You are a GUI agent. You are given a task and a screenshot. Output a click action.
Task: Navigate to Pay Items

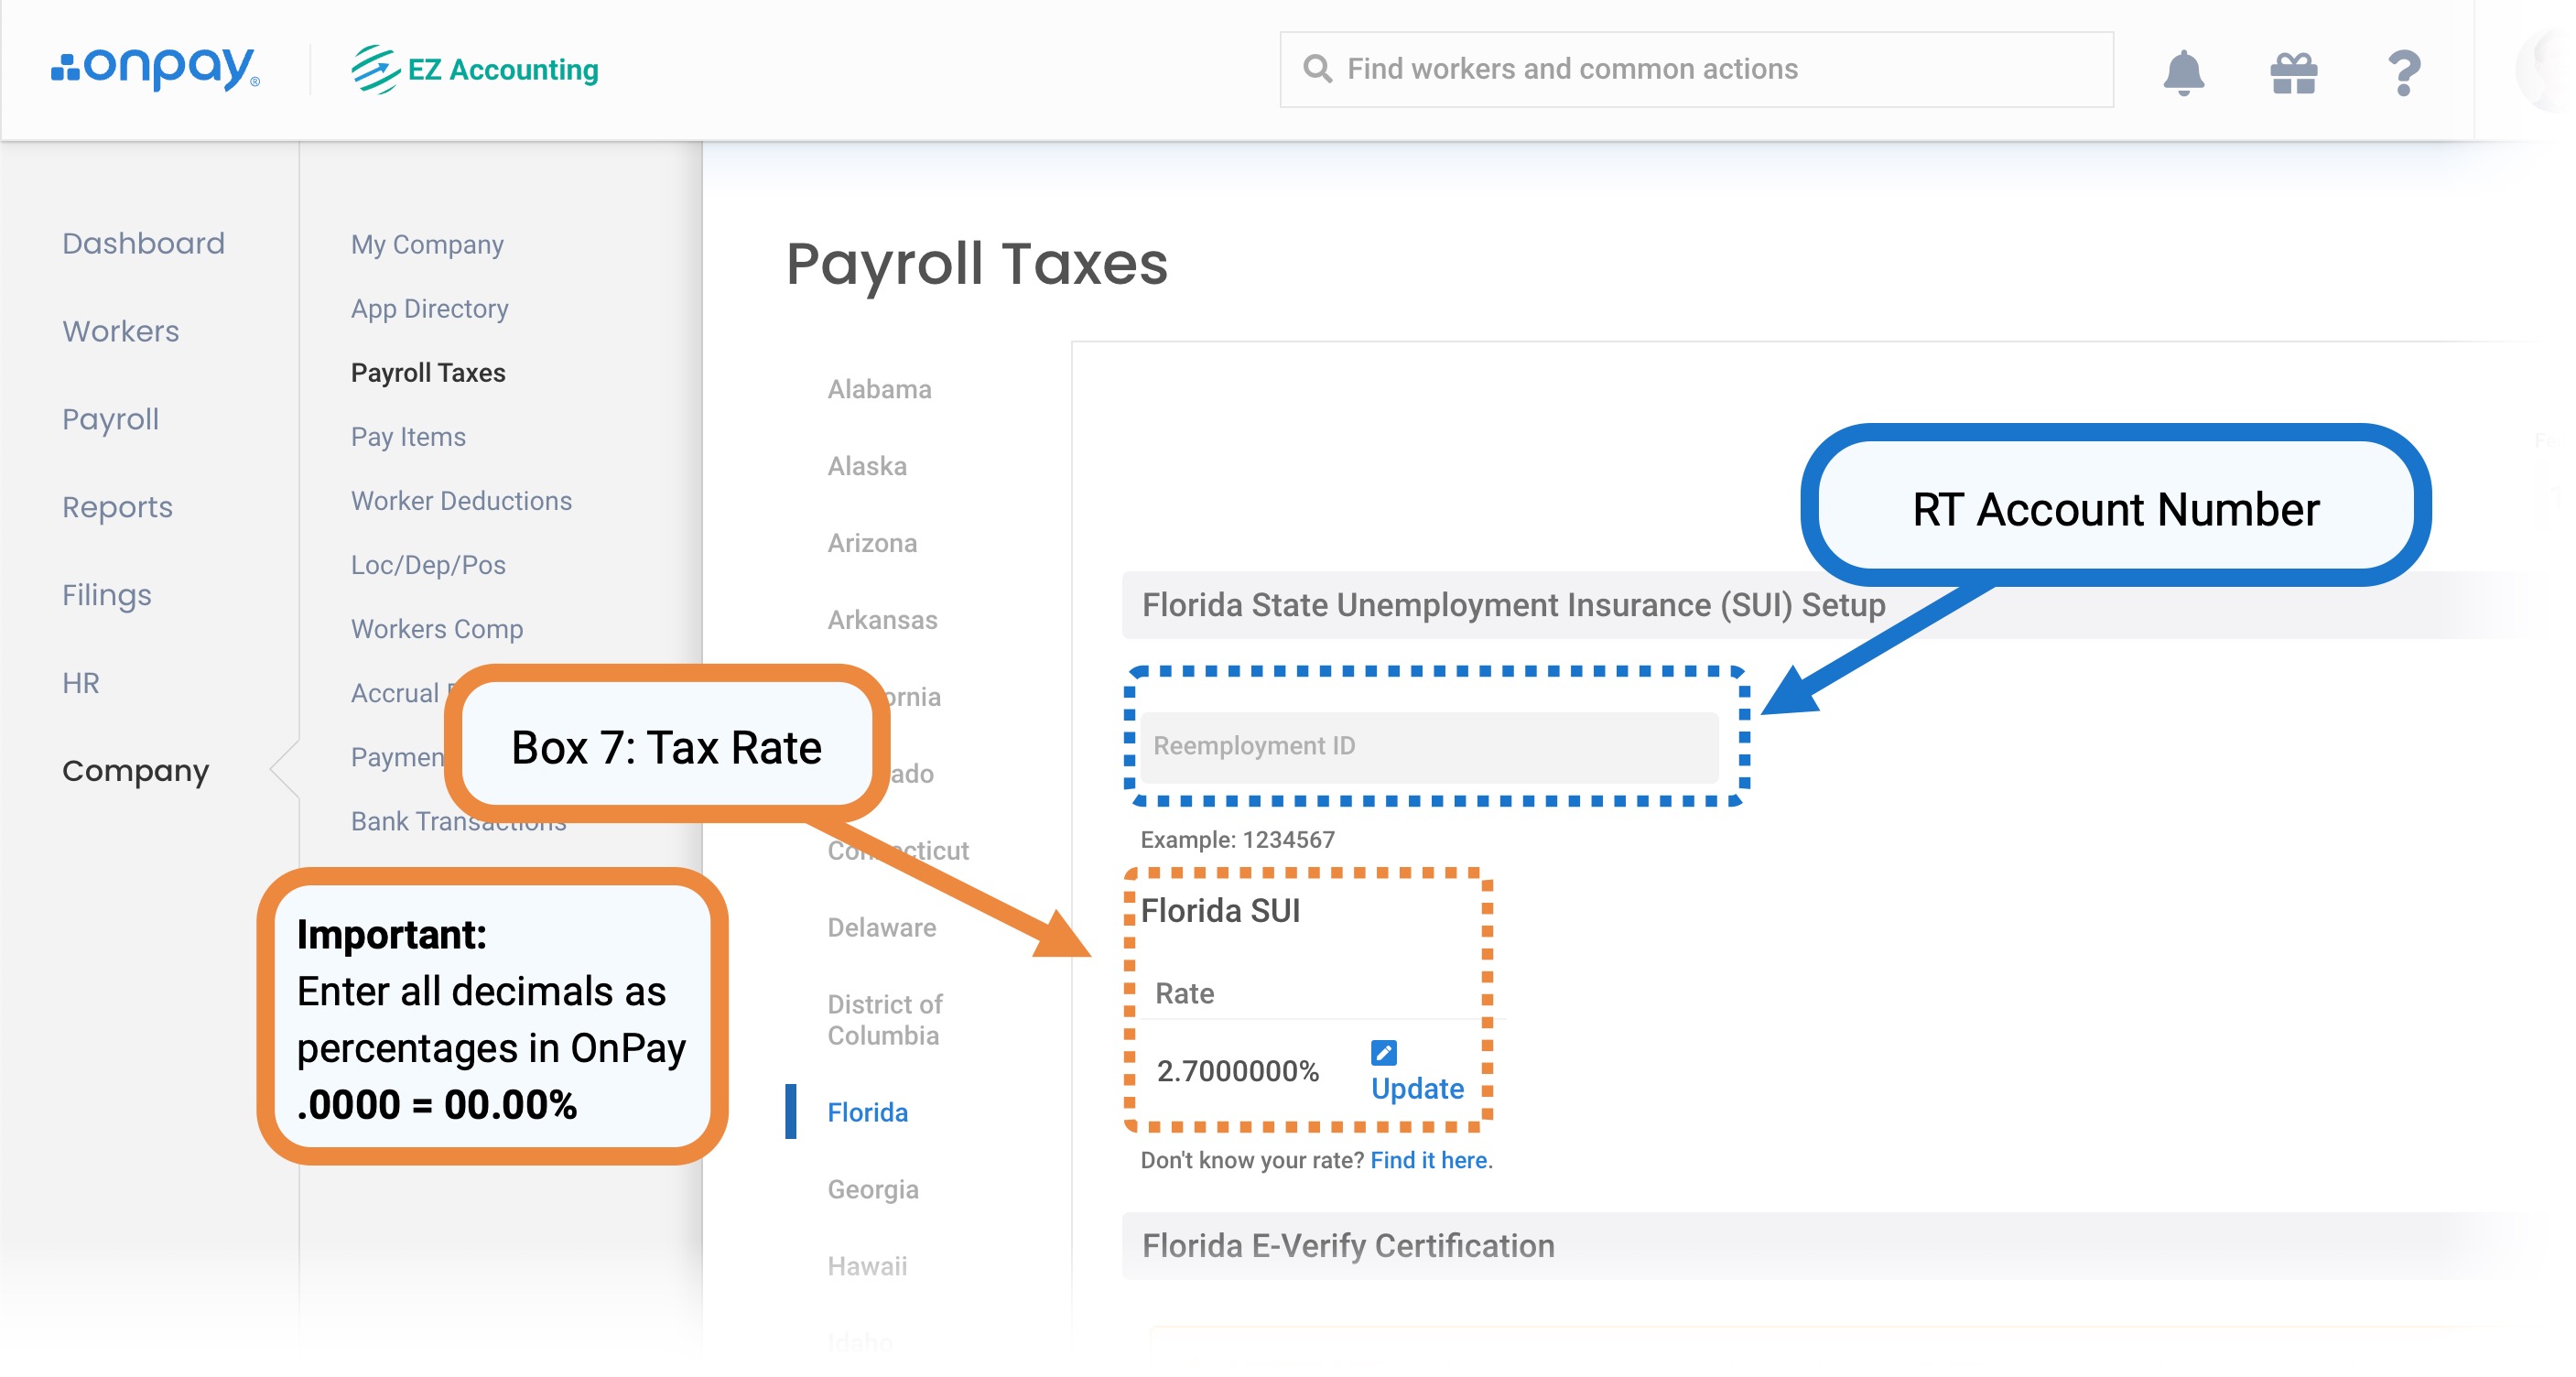click(408, 436)
